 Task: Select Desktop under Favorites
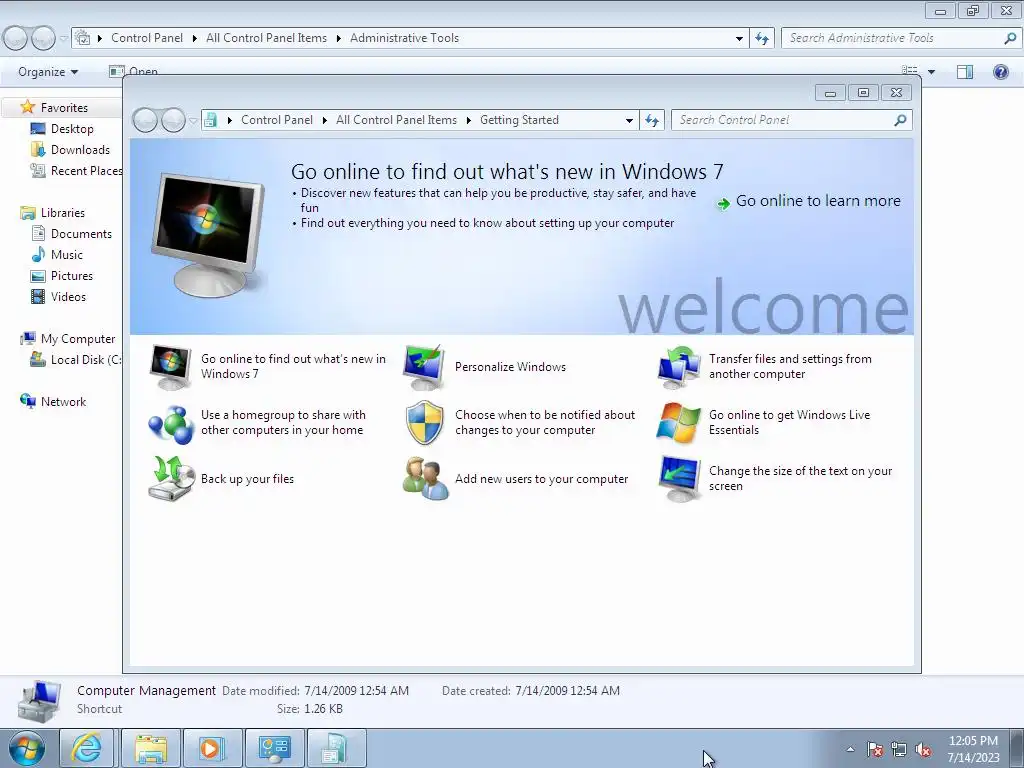[x=72, y=129]
